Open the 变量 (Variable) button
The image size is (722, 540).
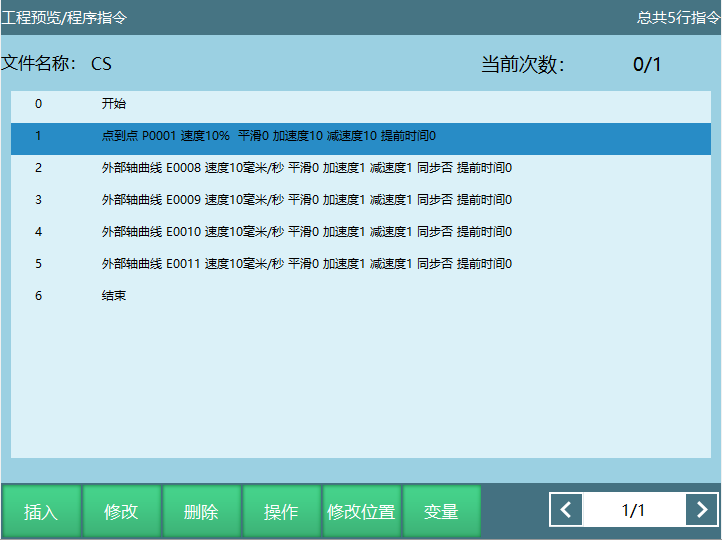441,512
